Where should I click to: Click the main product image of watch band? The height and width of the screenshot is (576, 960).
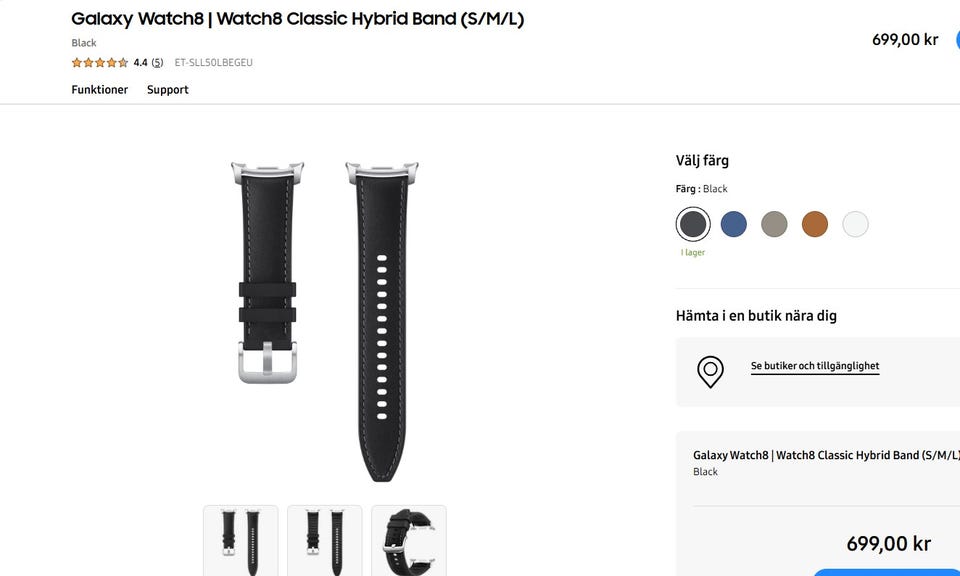click(x=324, y=321)
